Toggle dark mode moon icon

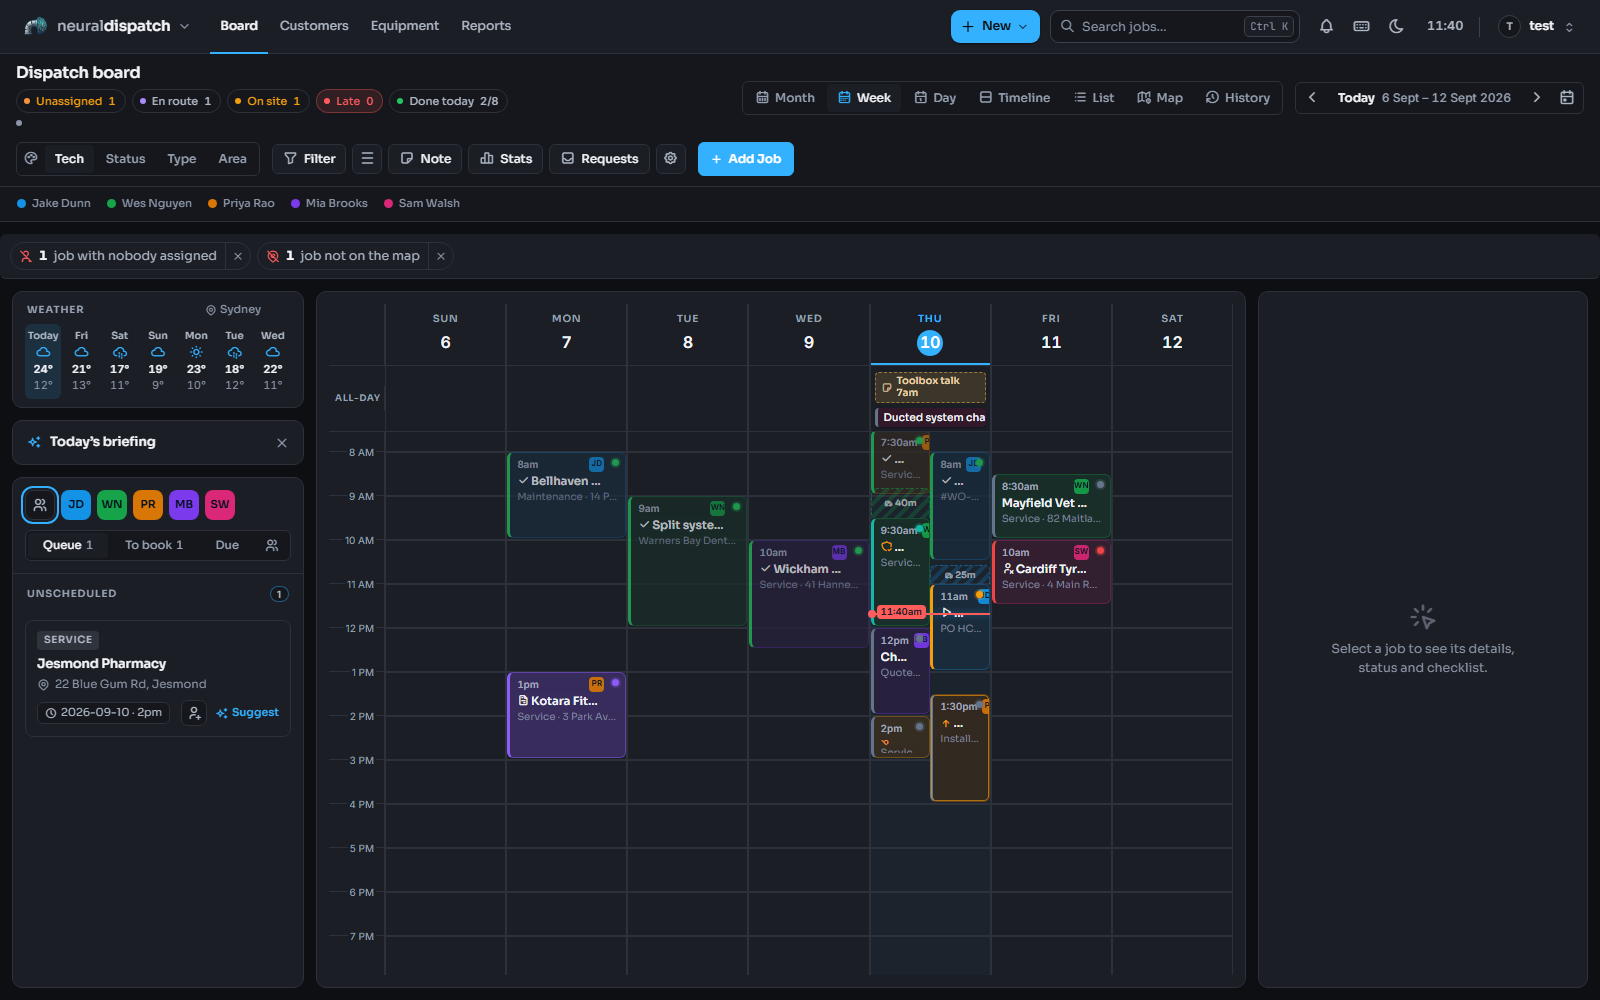click(1396, 26)
